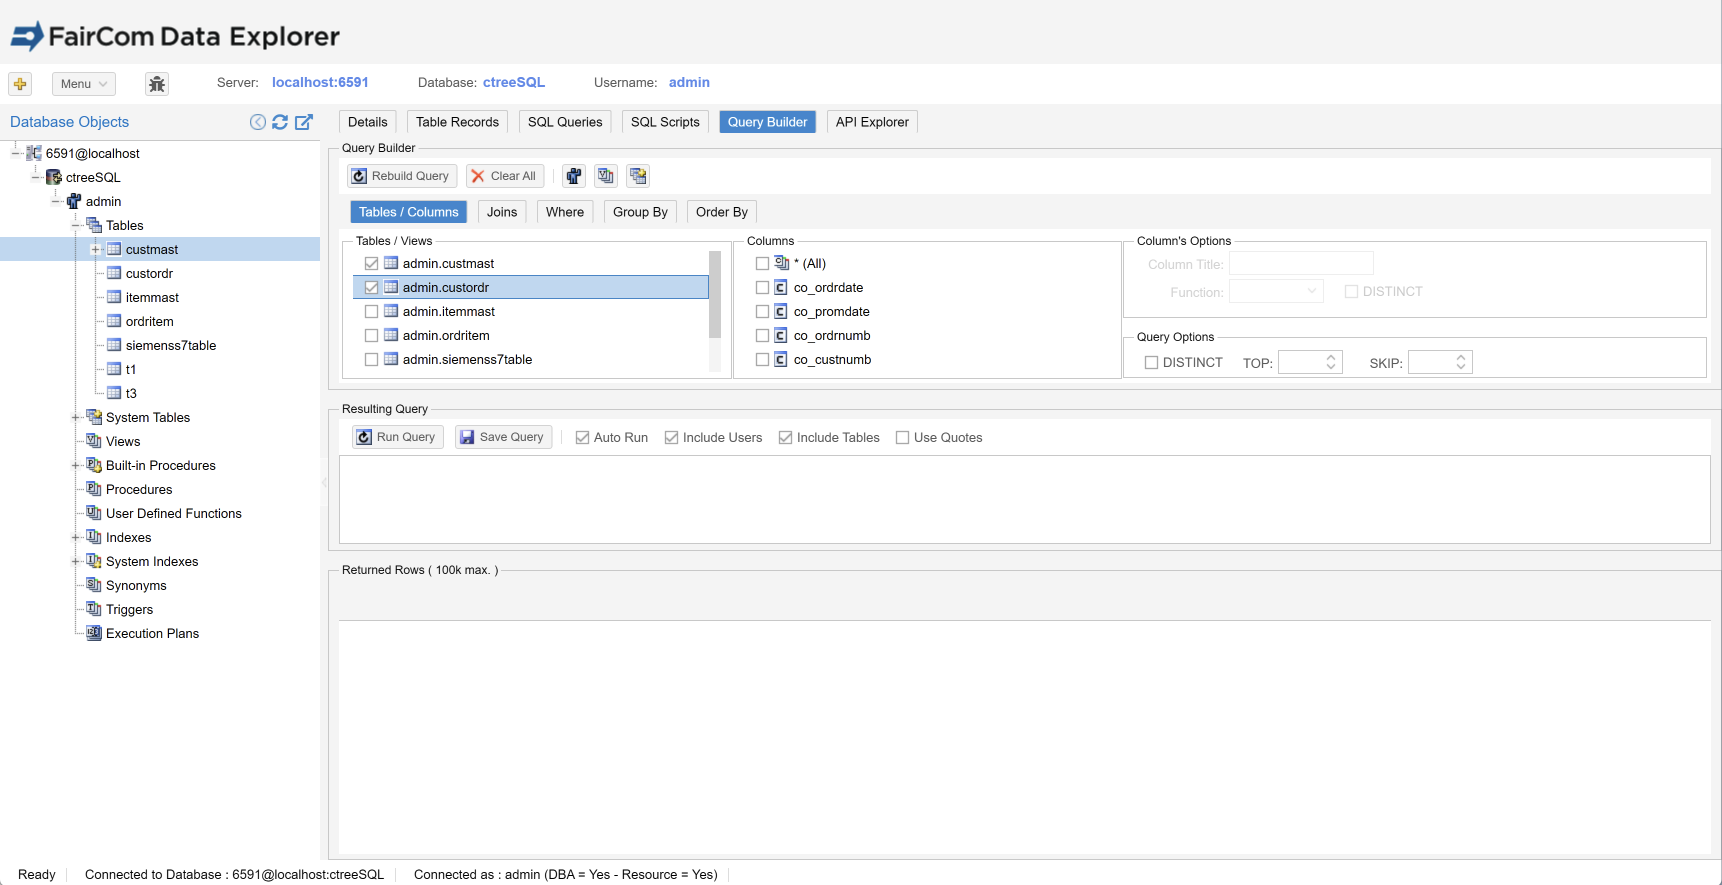Click the third icon right of Clear All
1722x885 pixels.
pyautogui.click(x=638, y=176)
